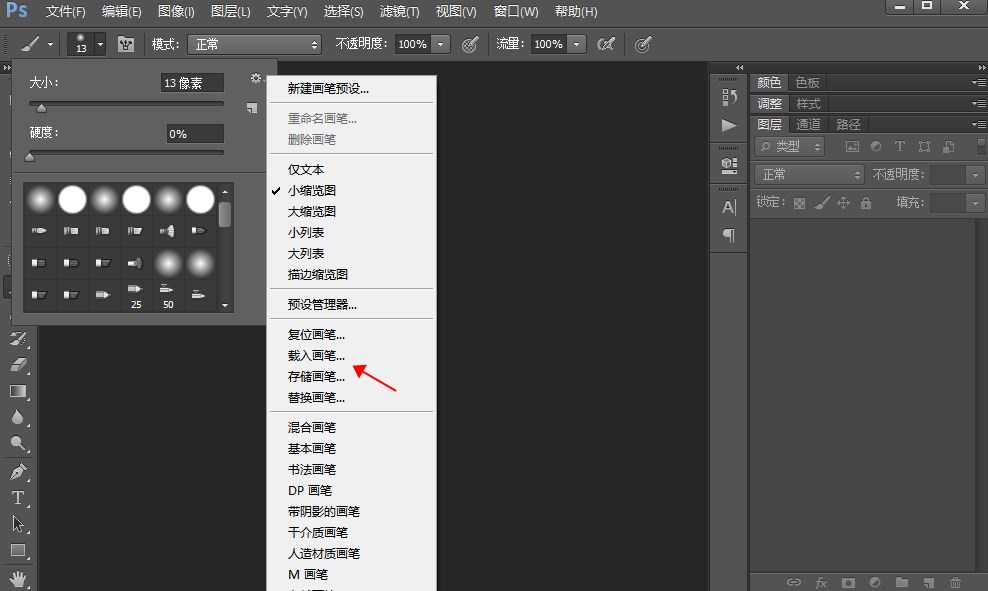
Task: Switch to the 色板 tab
Action: tap(807, 83)
